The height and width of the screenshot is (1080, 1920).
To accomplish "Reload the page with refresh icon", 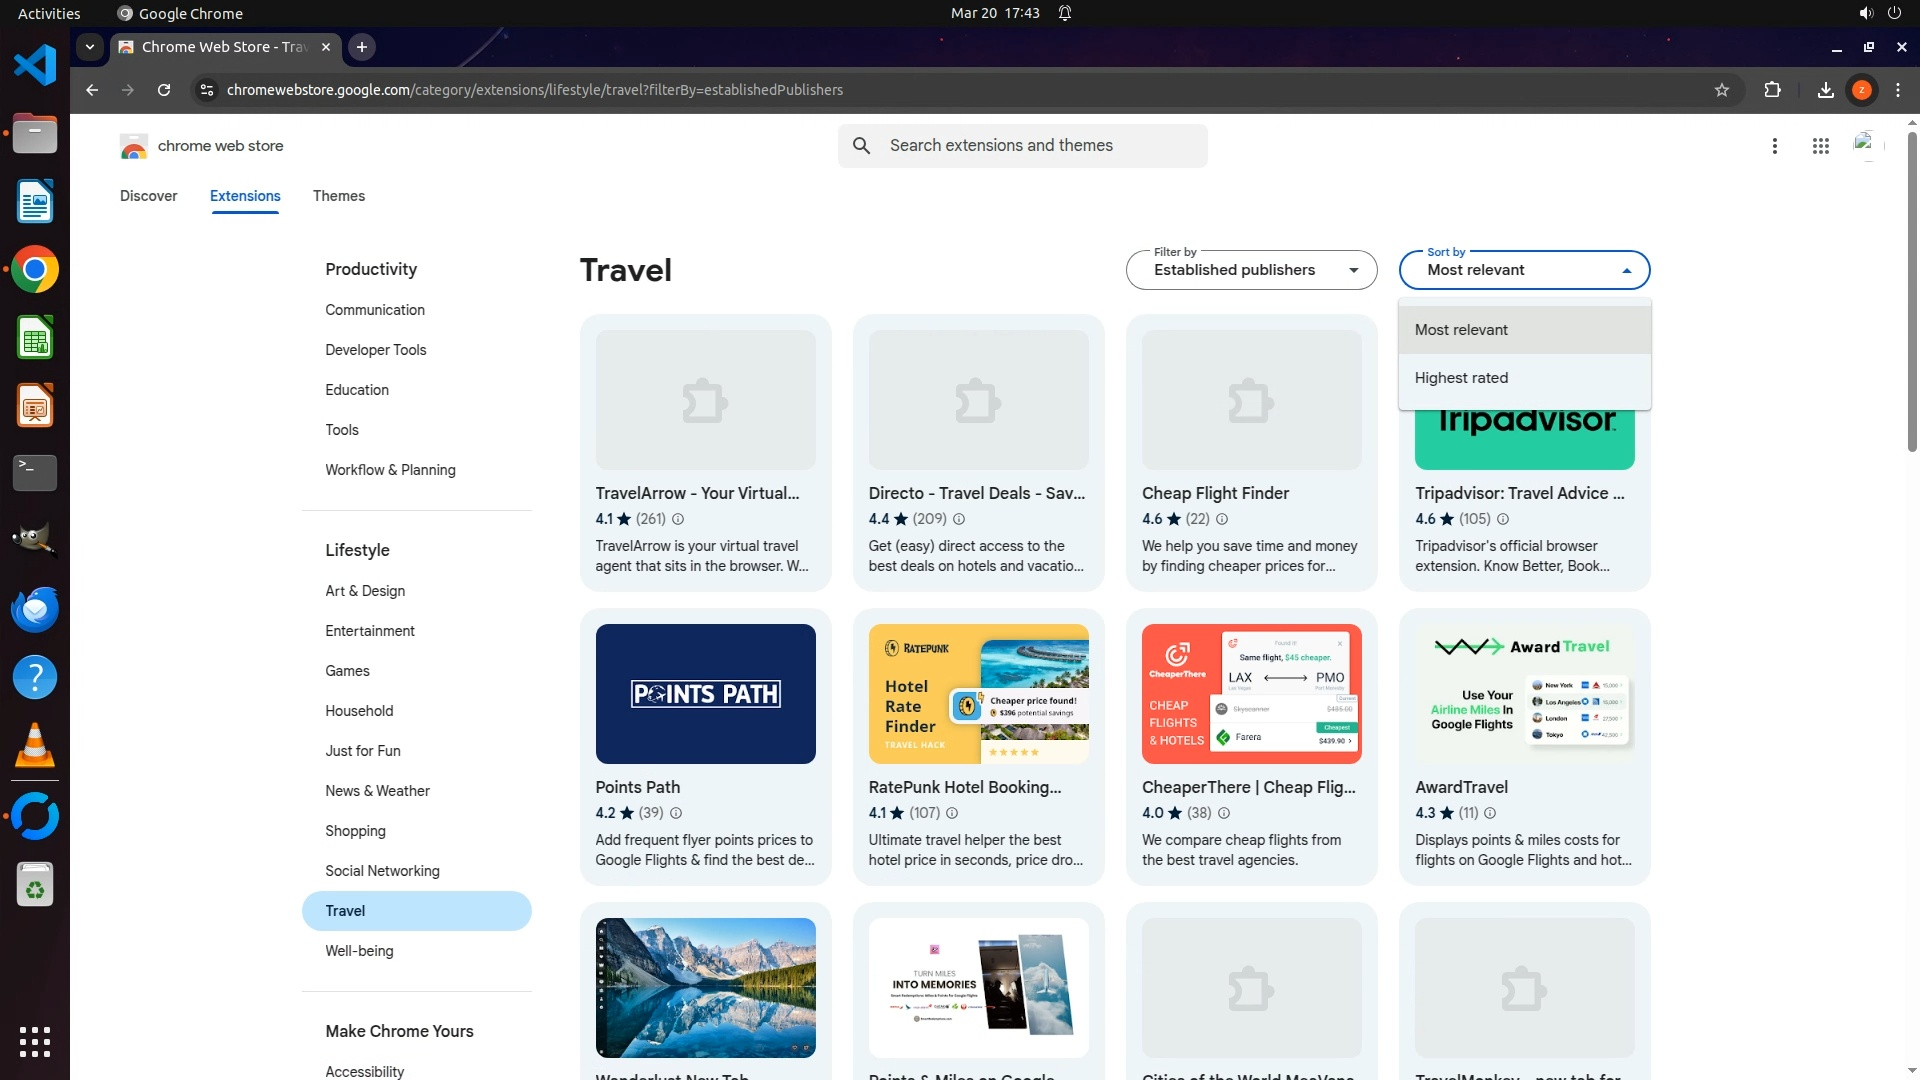I will 164,90.
